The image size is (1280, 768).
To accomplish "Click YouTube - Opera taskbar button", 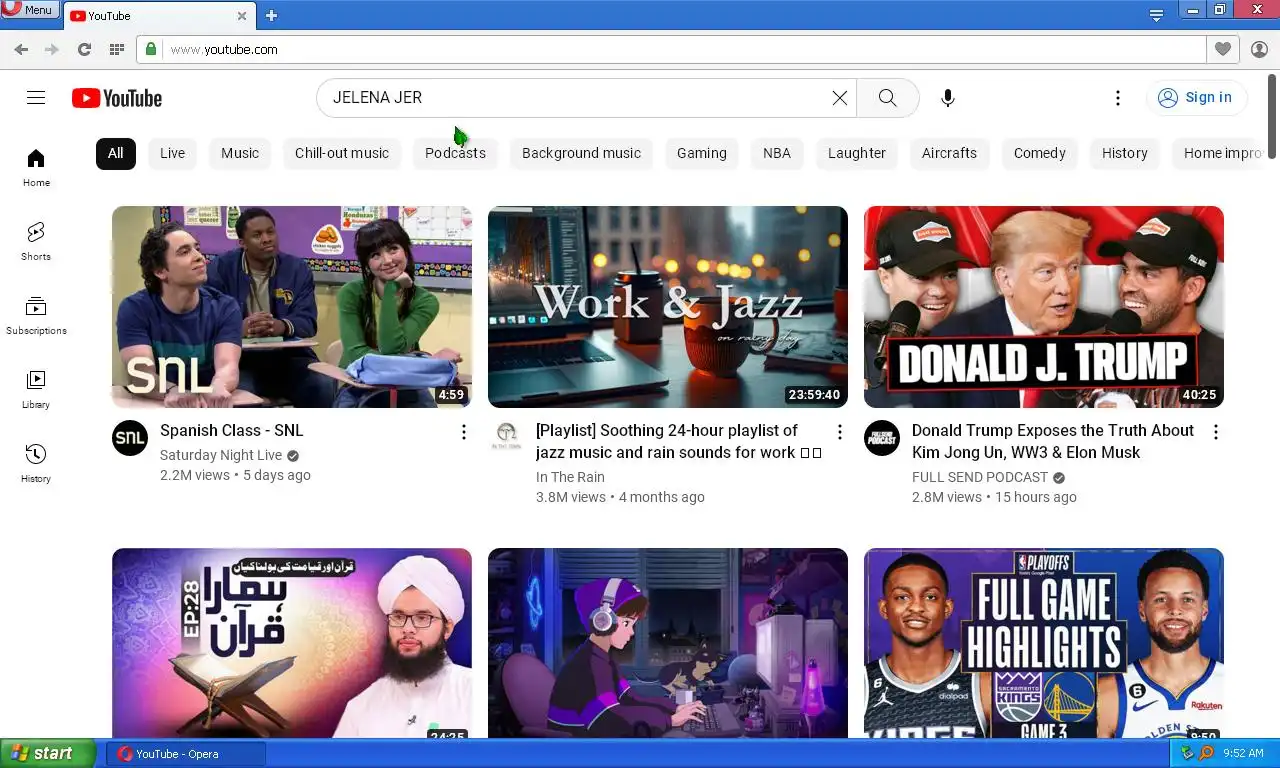I will coord(186,754).
